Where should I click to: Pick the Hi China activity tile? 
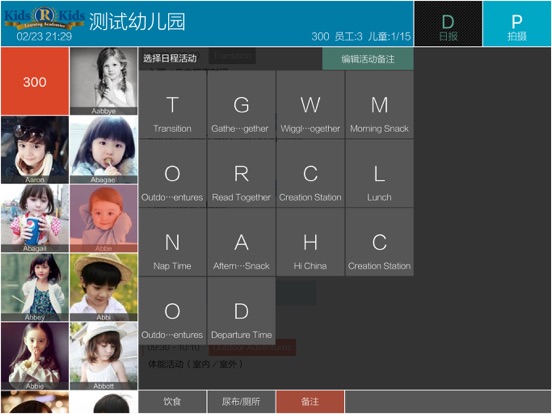tap(310, 242)
